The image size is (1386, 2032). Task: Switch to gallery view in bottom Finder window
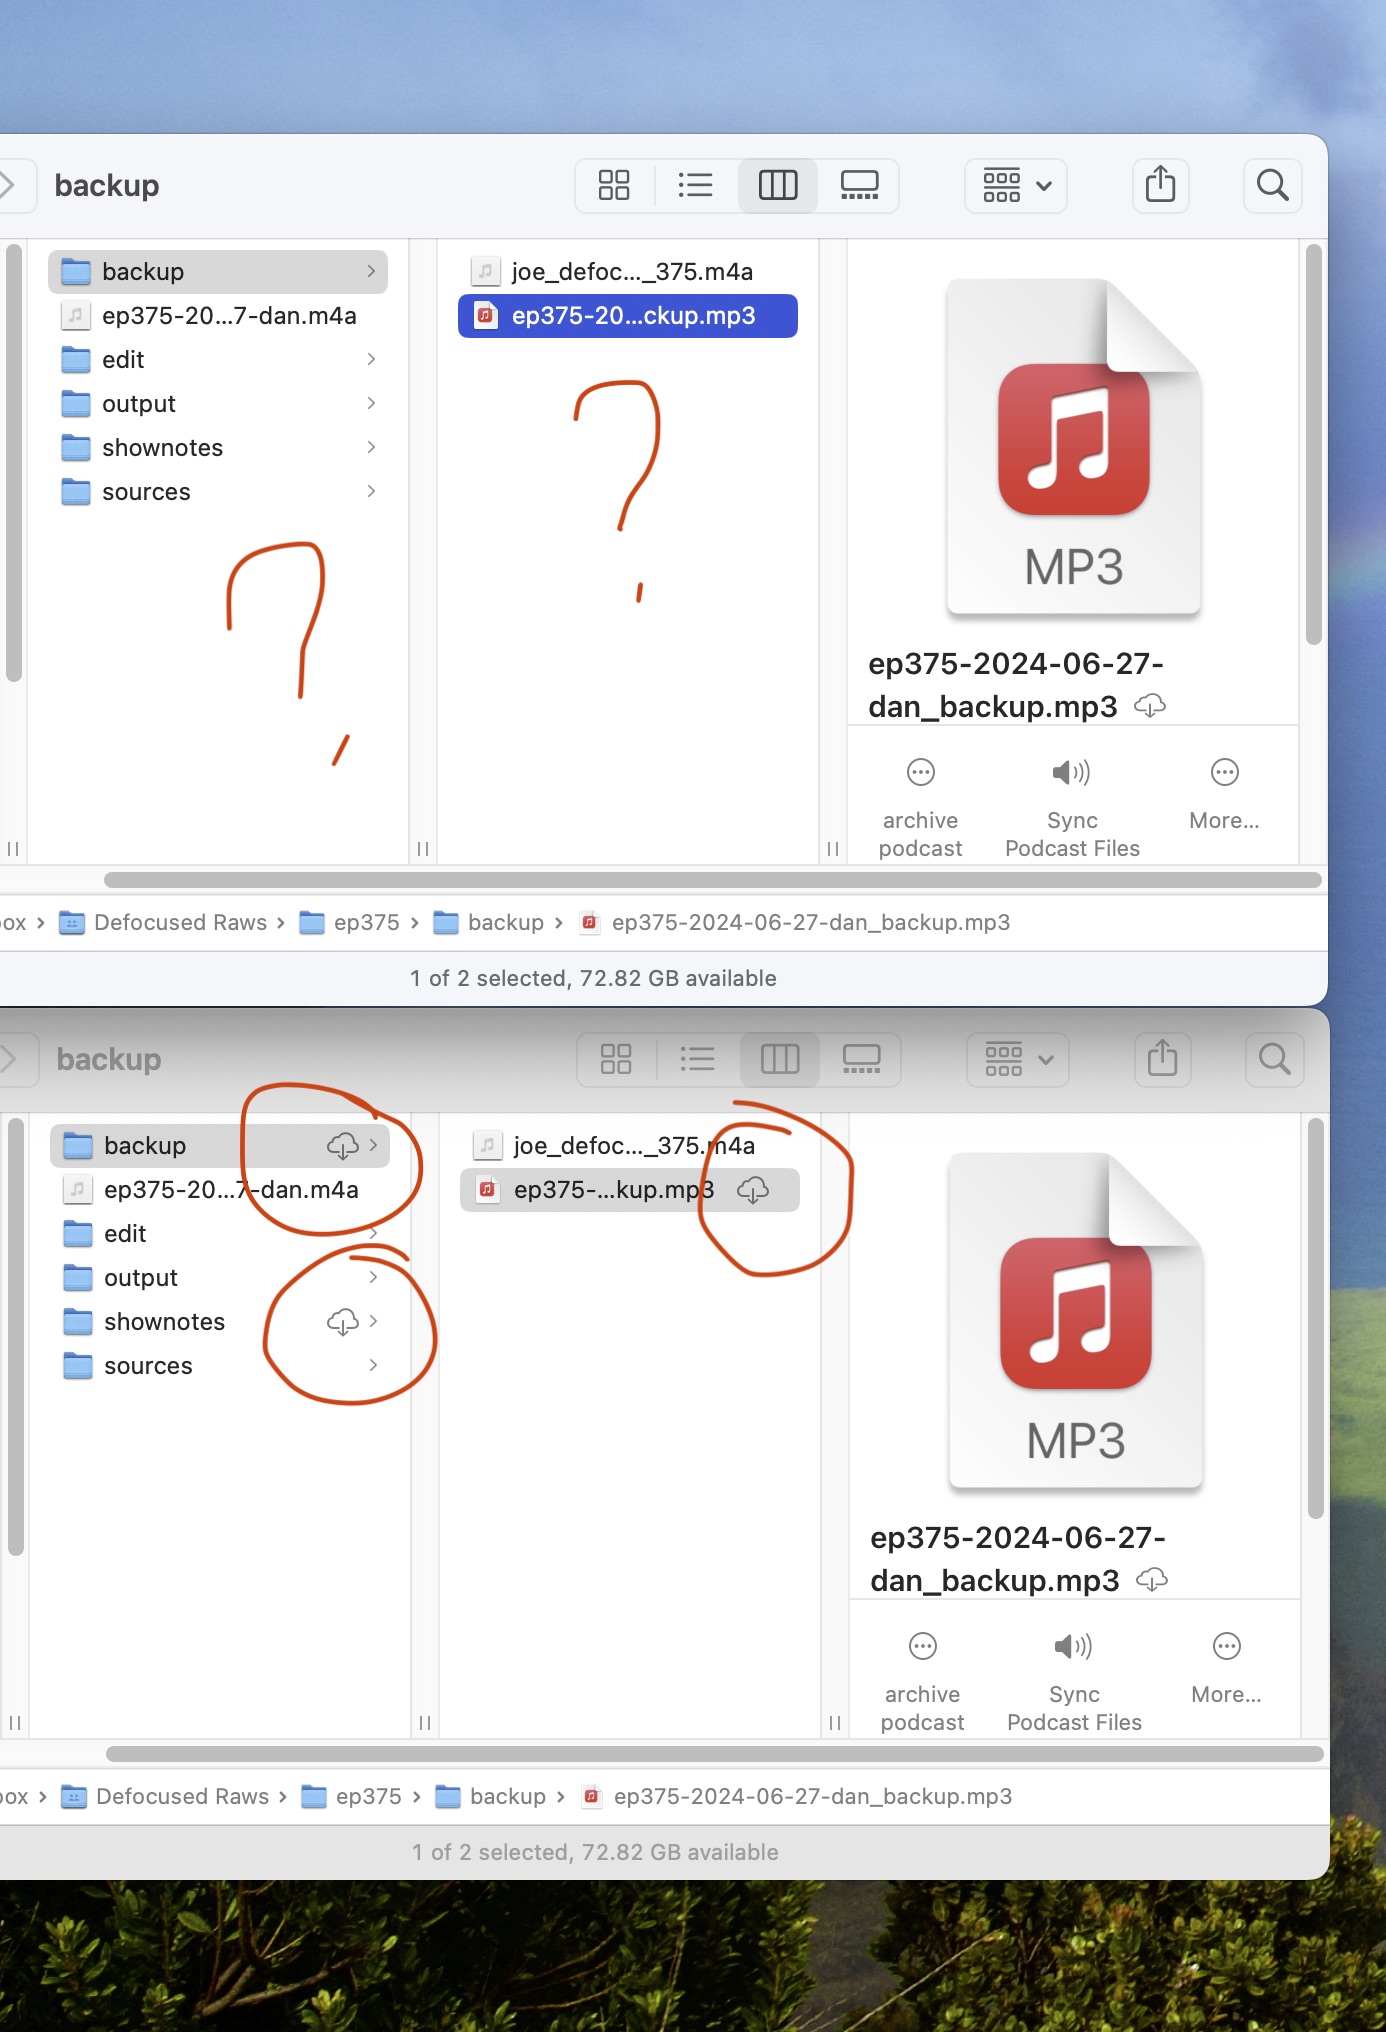(861, 1059)
